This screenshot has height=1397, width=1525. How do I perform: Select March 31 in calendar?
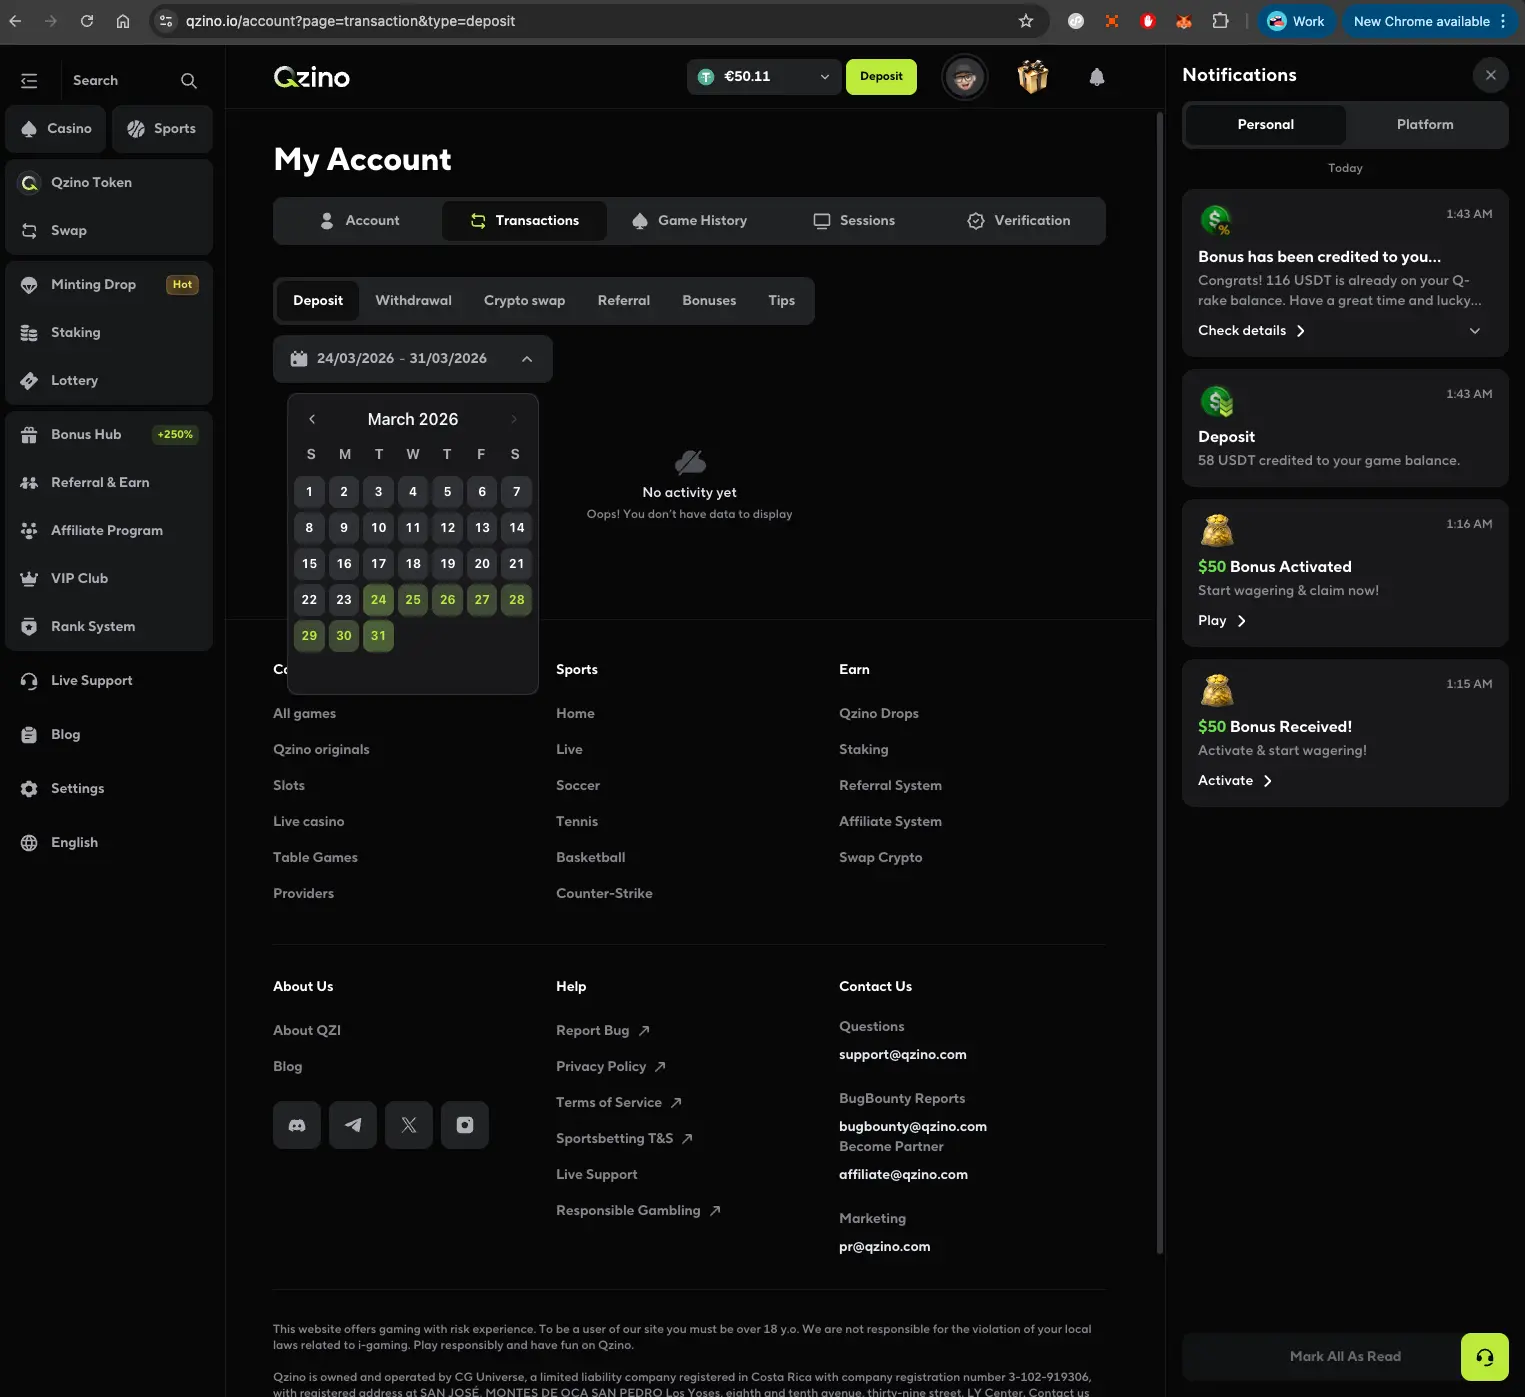[378, 636]
